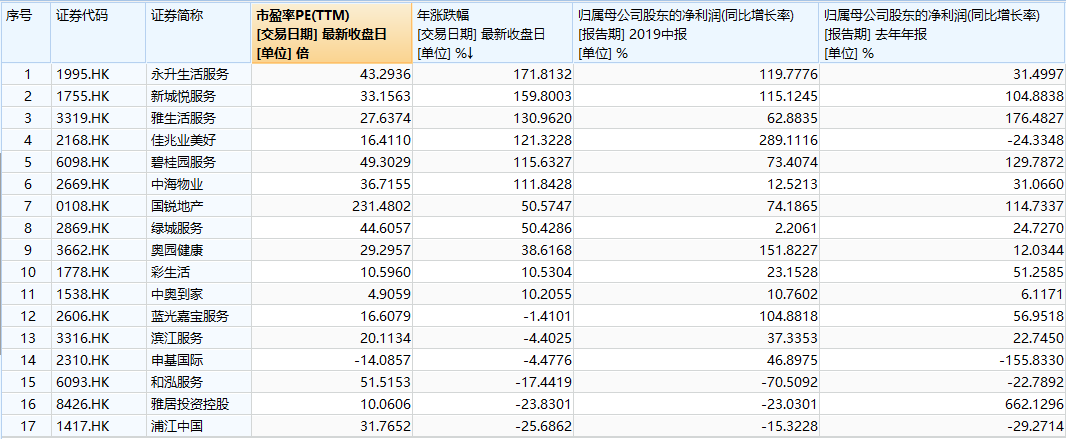The height and width of the screenshot is (439, 1066).
Task: Click the name 浦江中国
Action: [x=177, y=426]
